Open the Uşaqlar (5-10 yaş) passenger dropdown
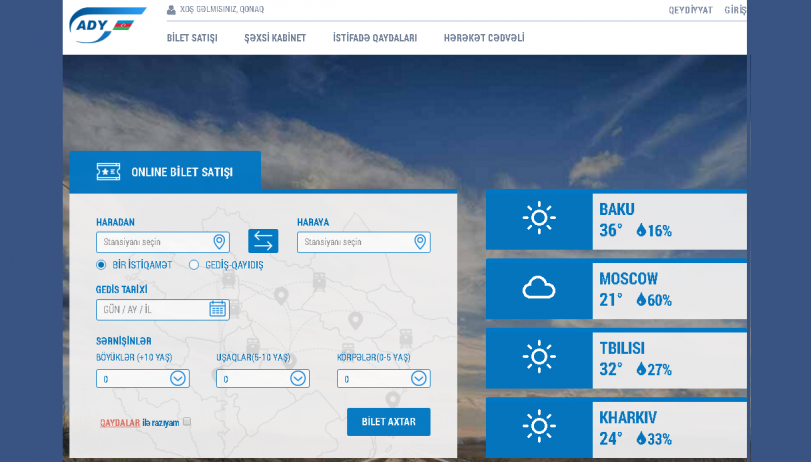The height and width of the screenshot is (462, 811). (263, 379)
